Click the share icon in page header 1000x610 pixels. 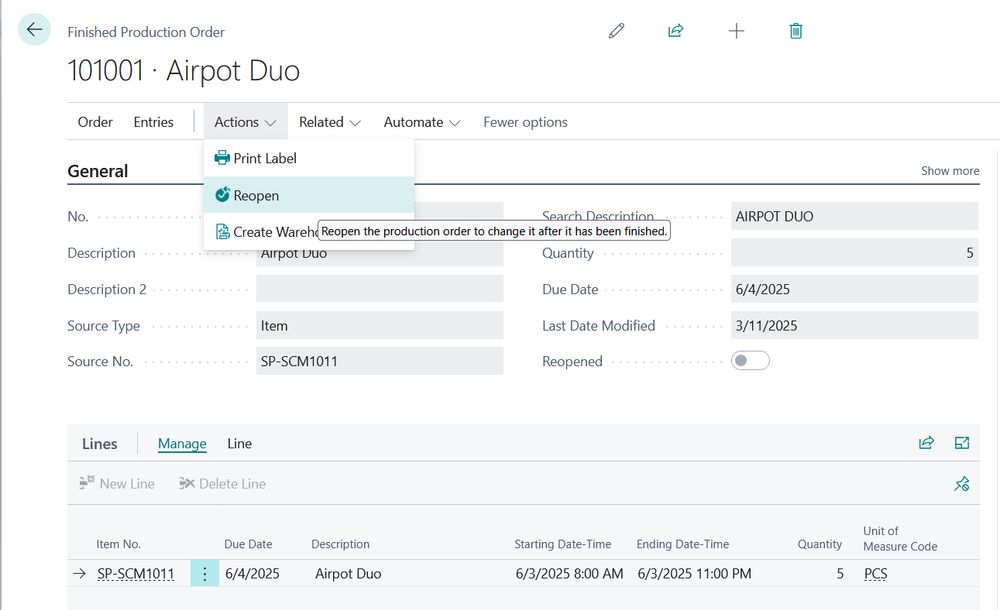pyautogui.click(x=675, y=31)
